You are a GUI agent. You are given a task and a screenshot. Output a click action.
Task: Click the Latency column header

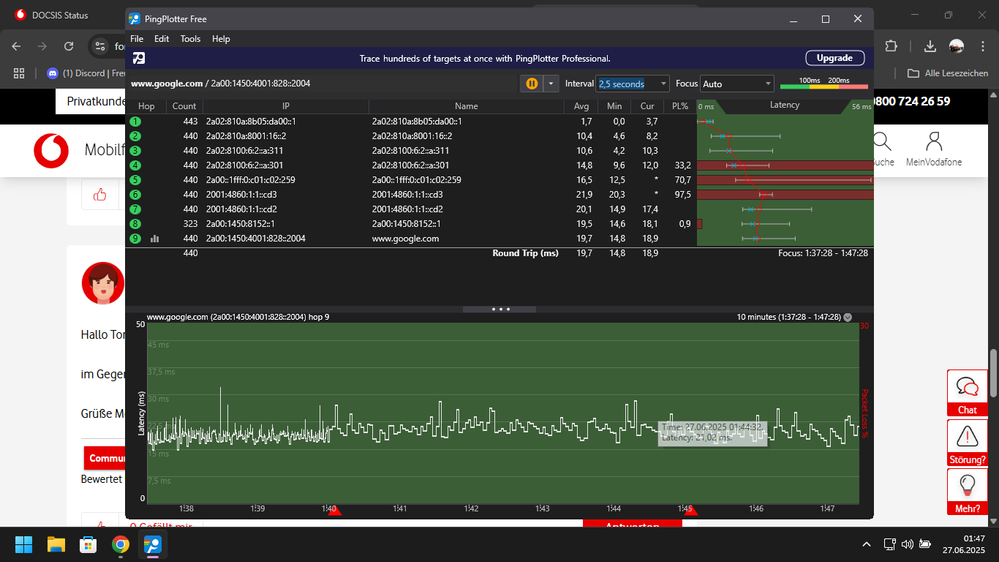(x=784, y=105)
